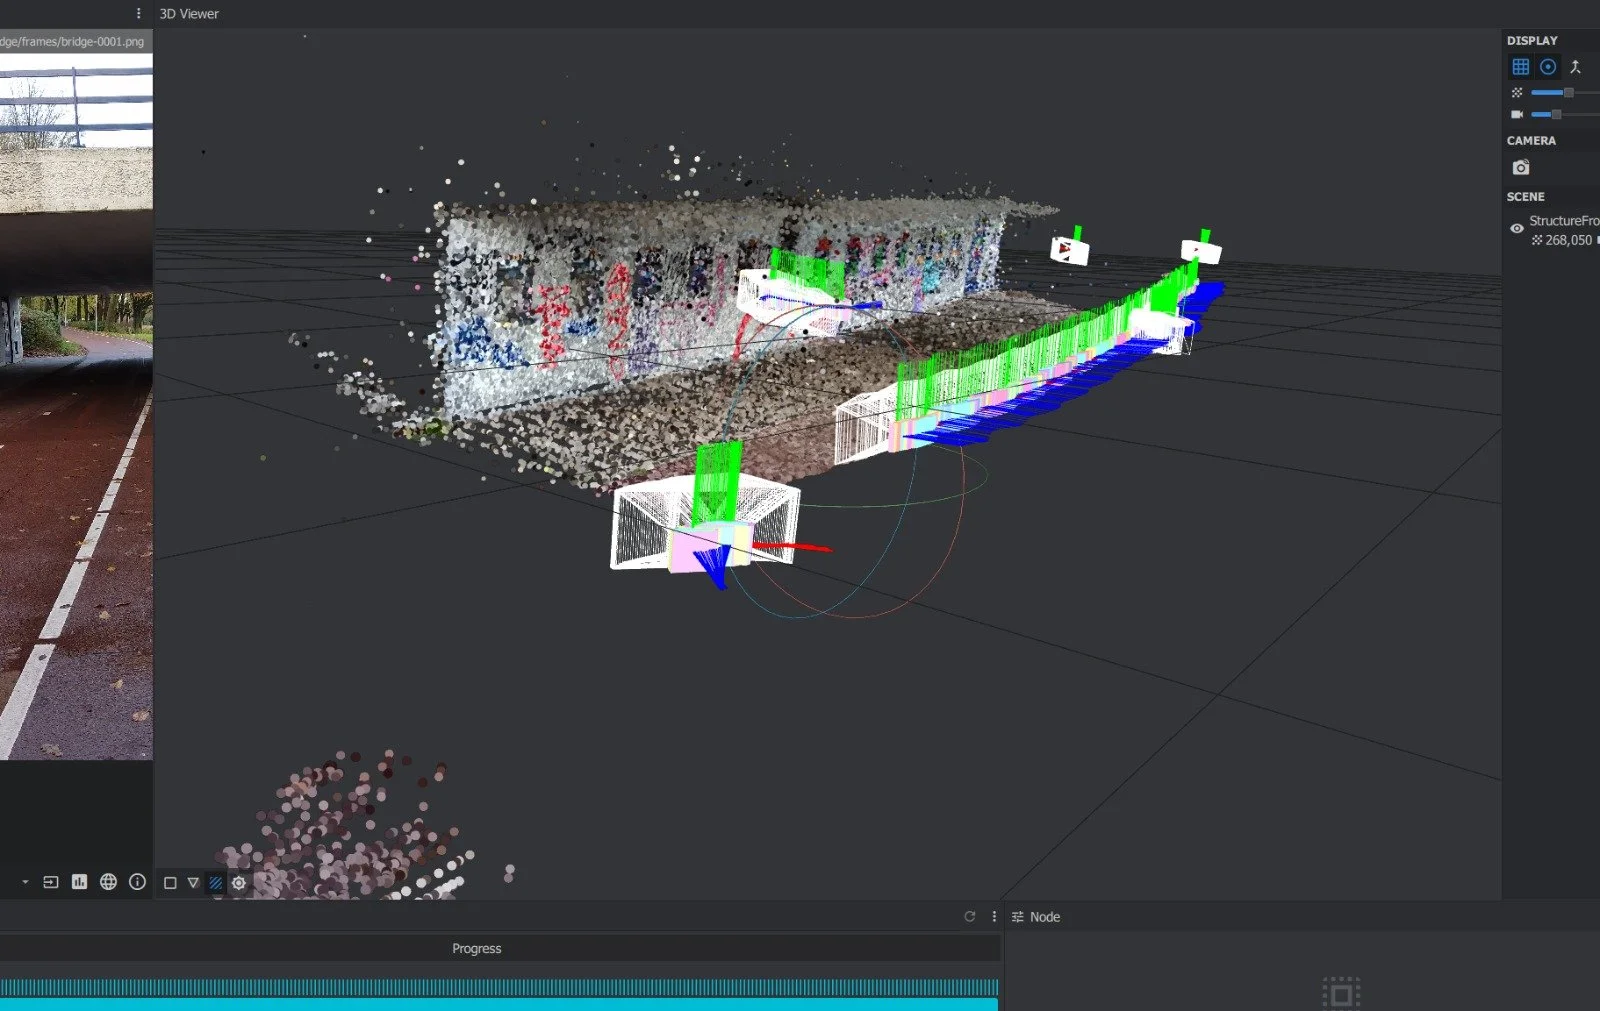Click the 268,050 point count
This screenshot has width=1600, height=1011.
coord(1568,240)
